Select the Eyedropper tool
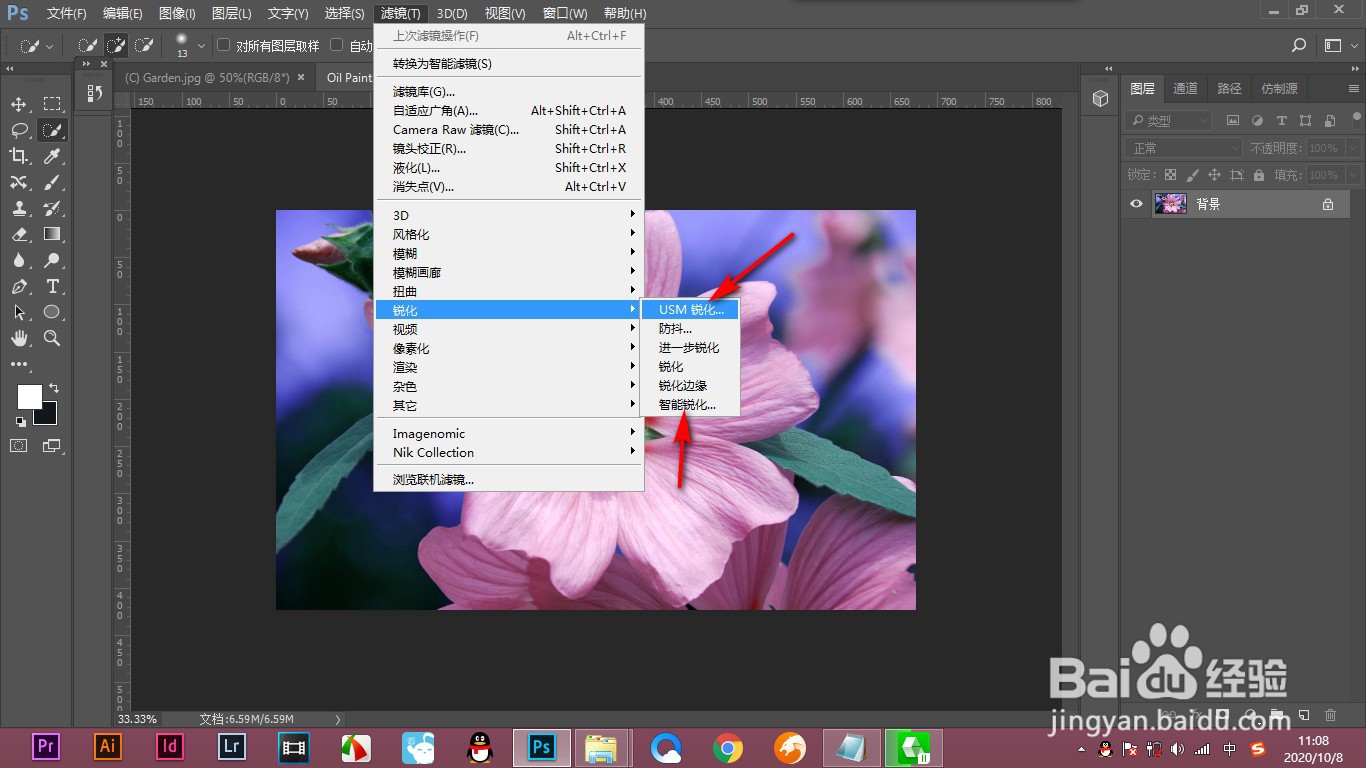The image size is (1366, 768). 52,156
